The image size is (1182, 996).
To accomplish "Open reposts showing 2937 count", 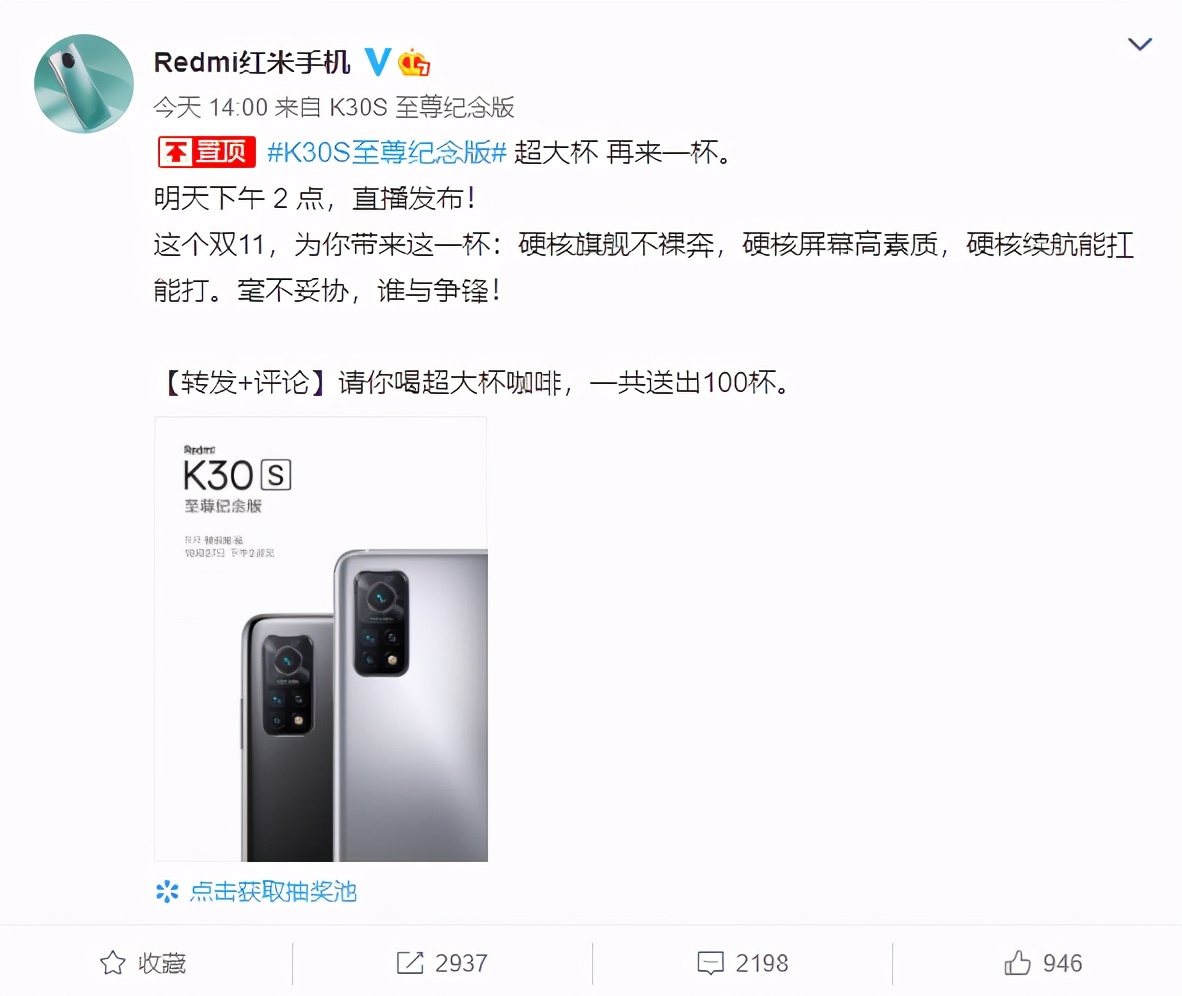I will click(x=442, y=963).
